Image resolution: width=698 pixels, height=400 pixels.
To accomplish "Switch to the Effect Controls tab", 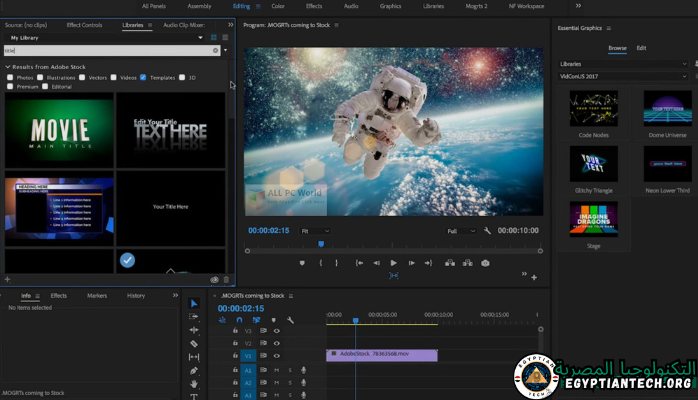I will pos(84,24).
